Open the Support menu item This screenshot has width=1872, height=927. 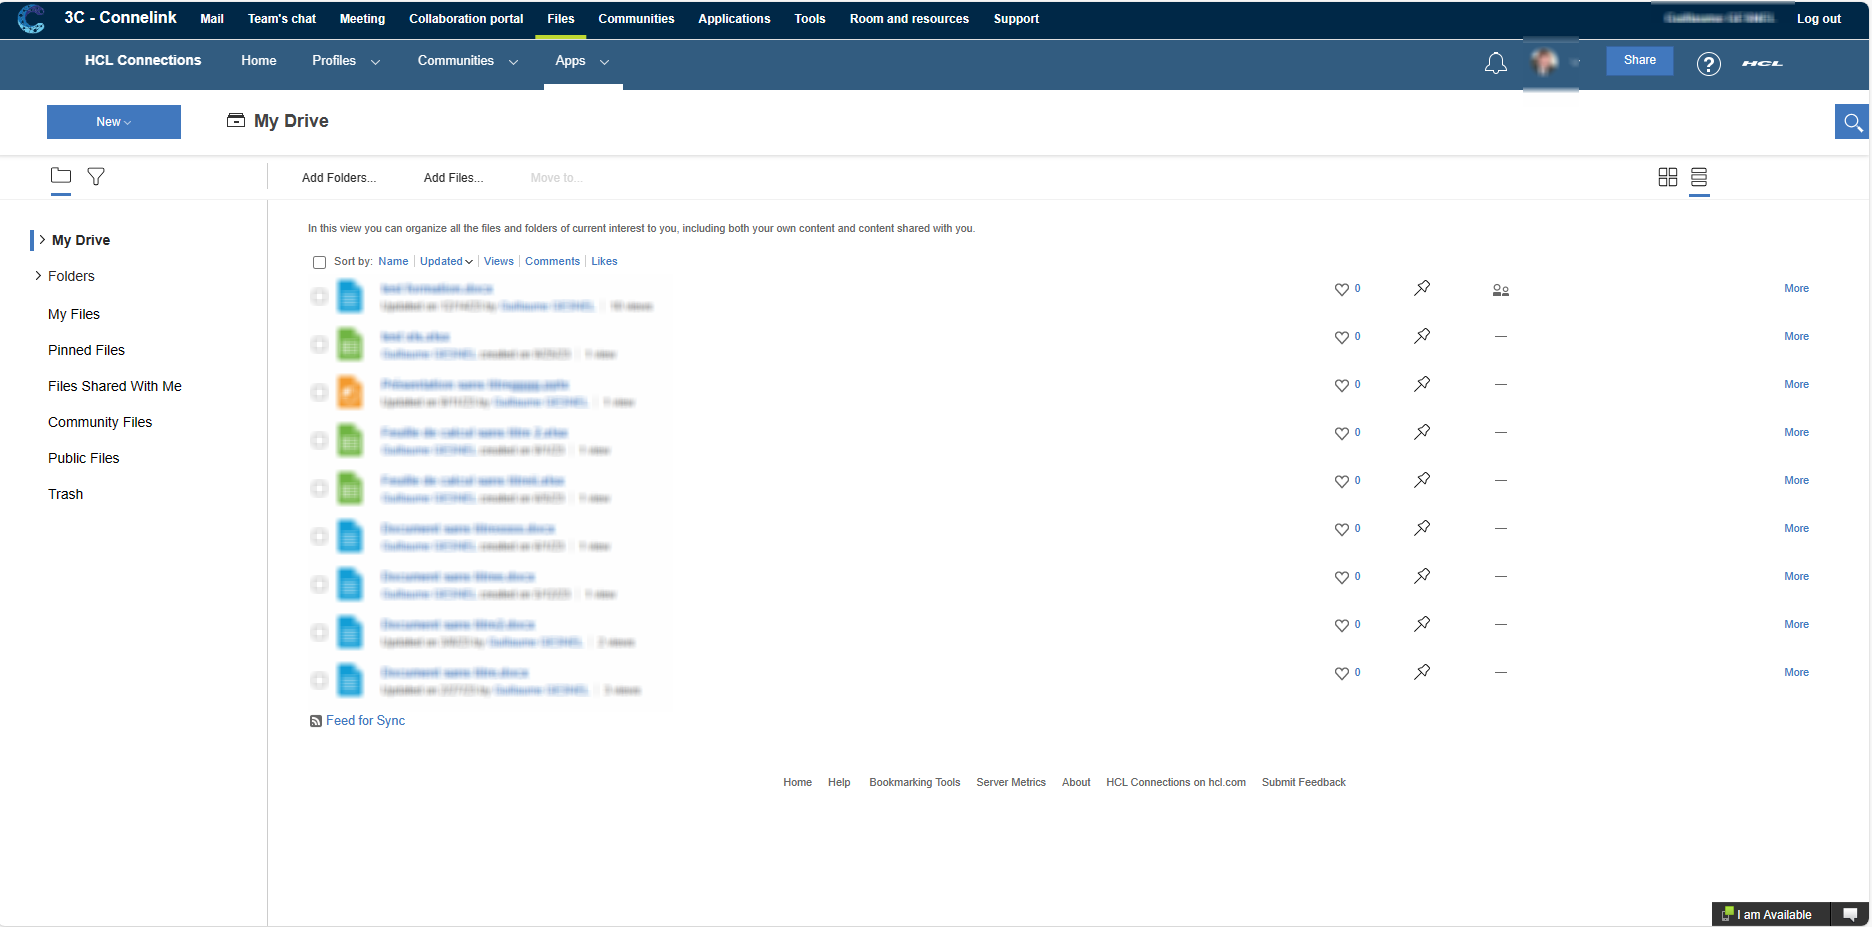pyautogui.click(x=1016, y=19)
